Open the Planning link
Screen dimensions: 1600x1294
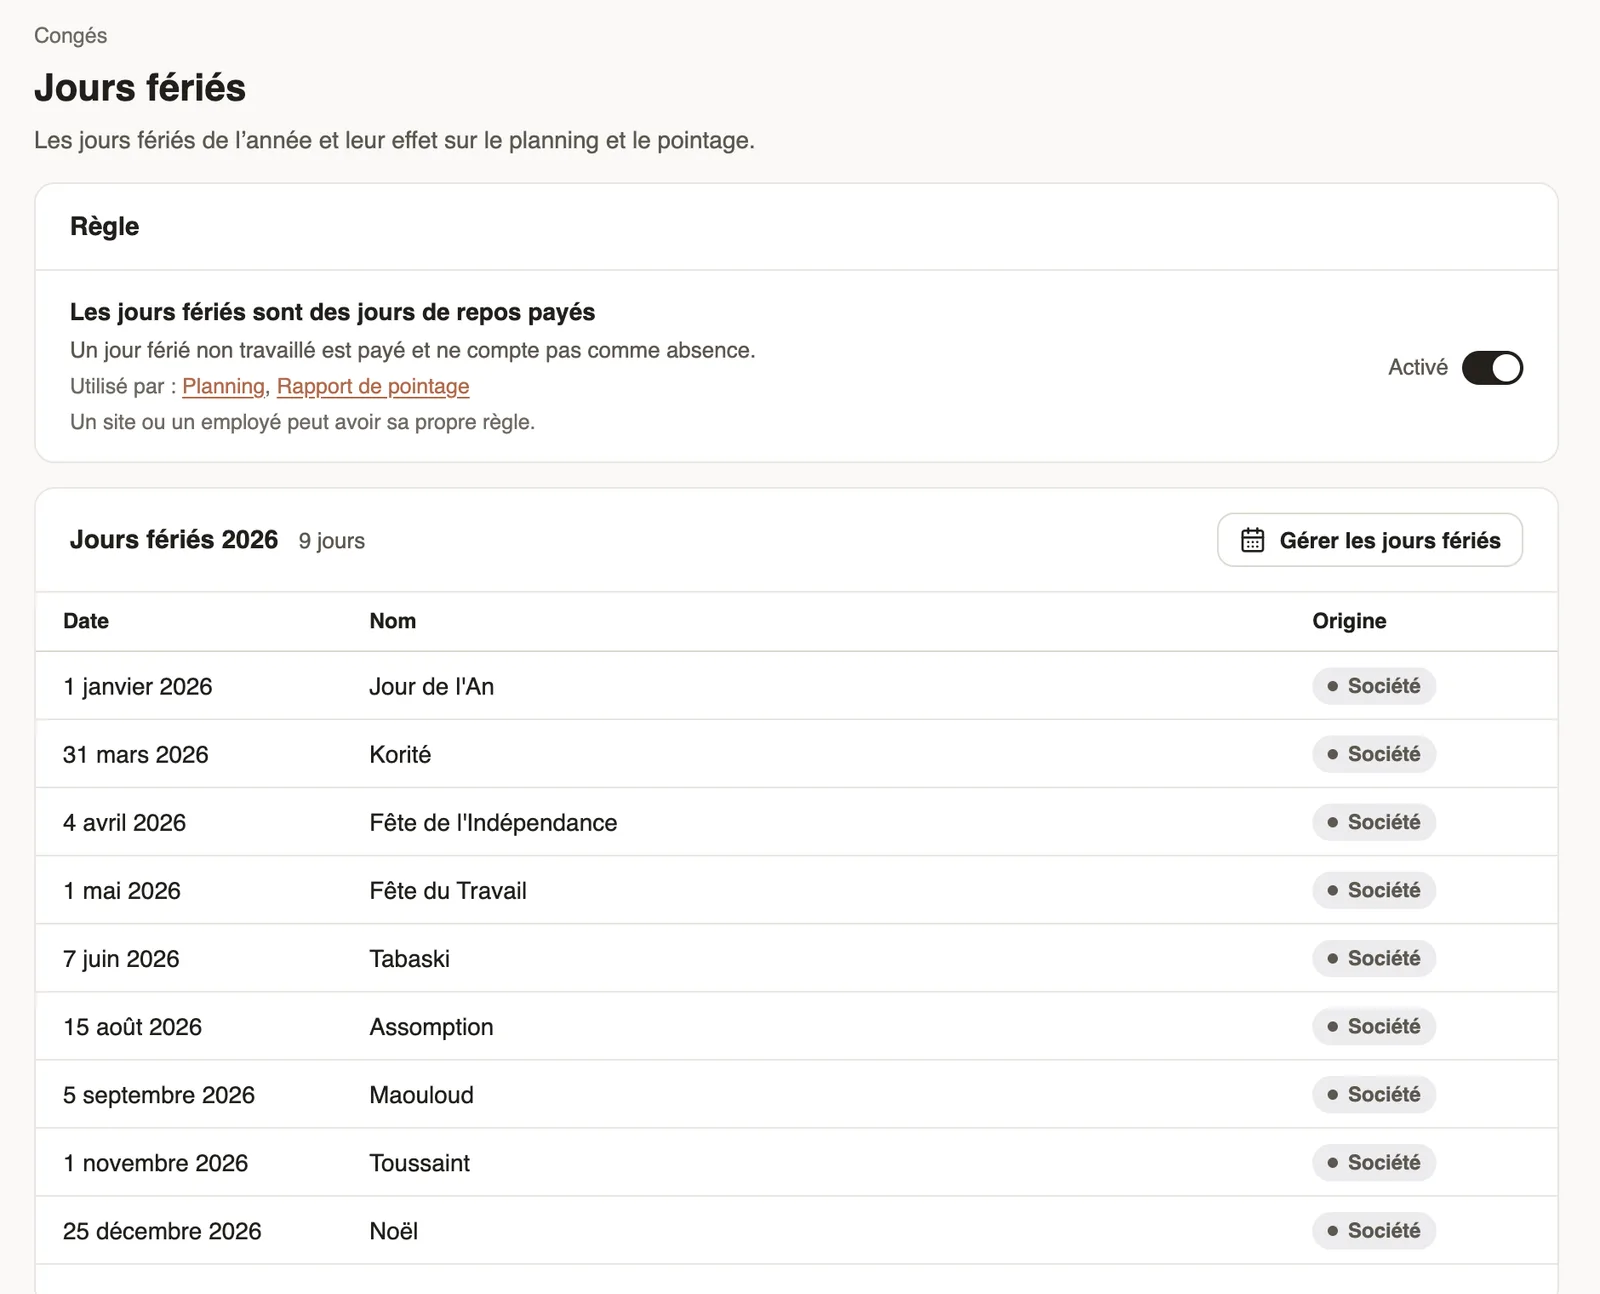(223, 386)
